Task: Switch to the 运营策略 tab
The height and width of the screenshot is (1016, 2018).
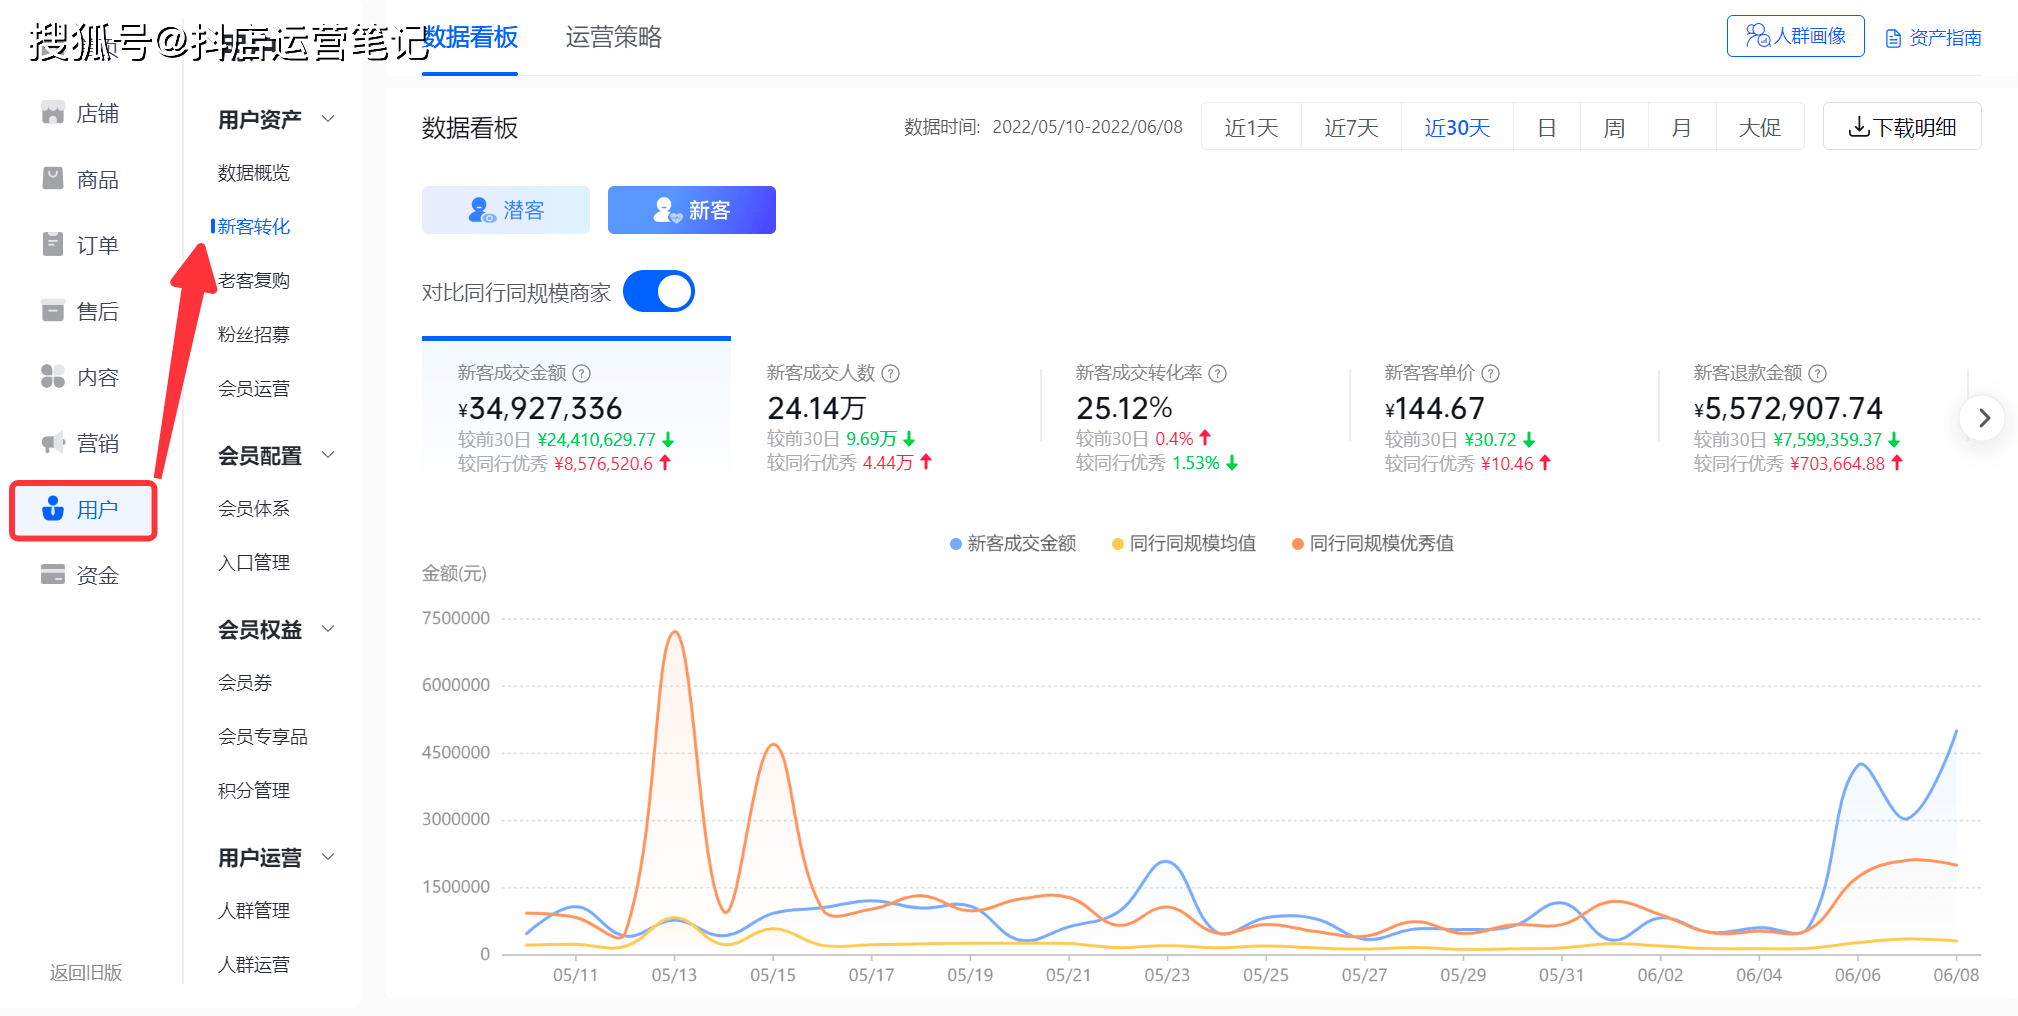Action: [x=612, y=38]
